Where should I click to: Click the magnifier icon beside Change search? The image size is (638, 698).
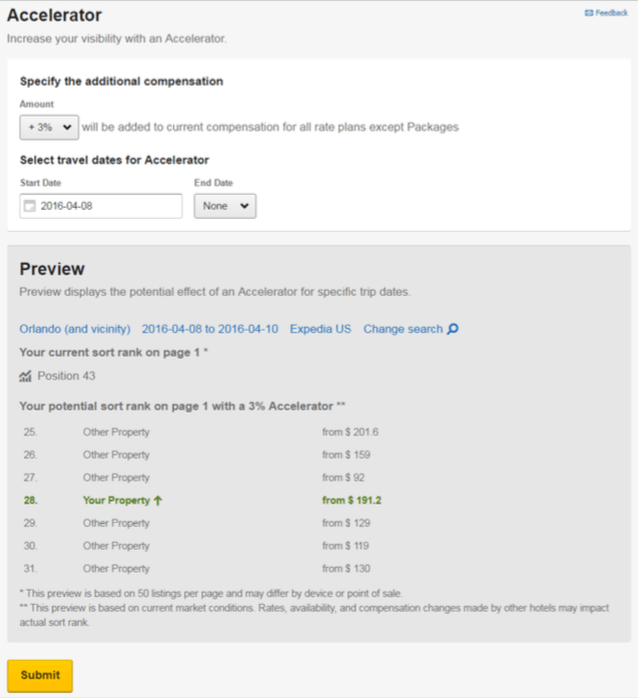453,329
